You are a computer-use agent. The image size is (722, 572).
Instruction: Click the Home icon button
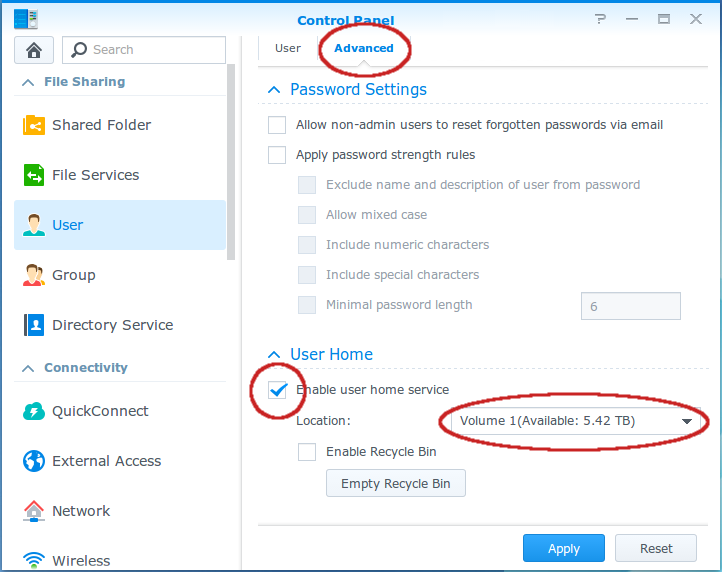[34, 50]
